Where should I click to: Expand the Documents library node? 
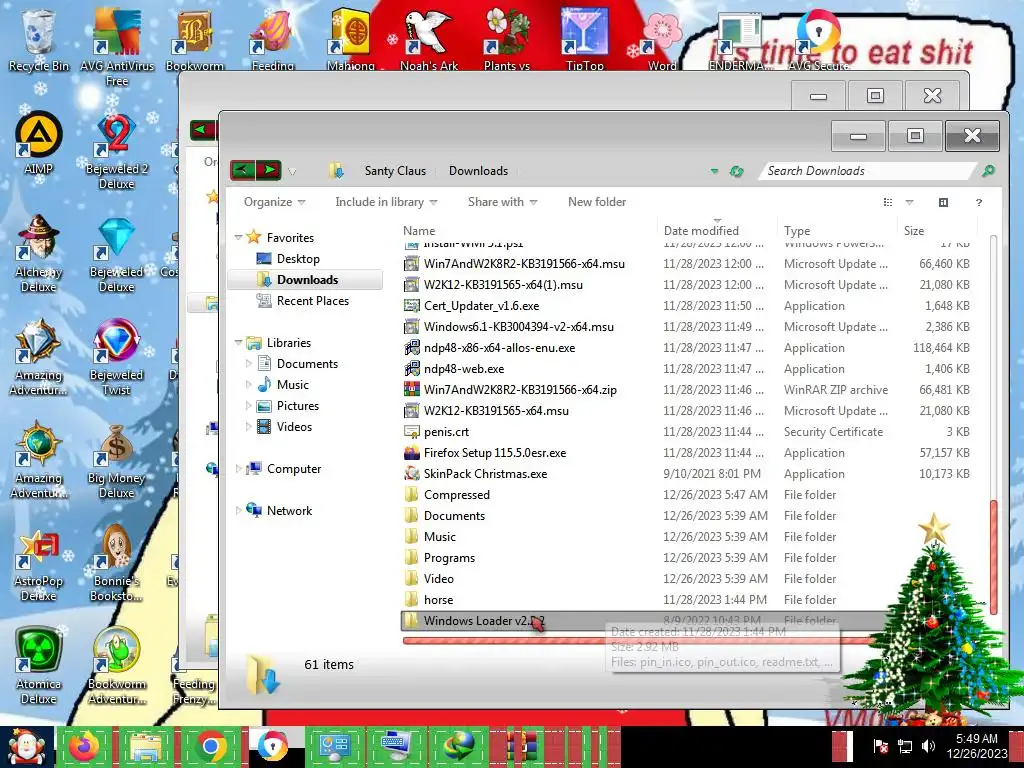pyautogui.click(x=249, y=364)
